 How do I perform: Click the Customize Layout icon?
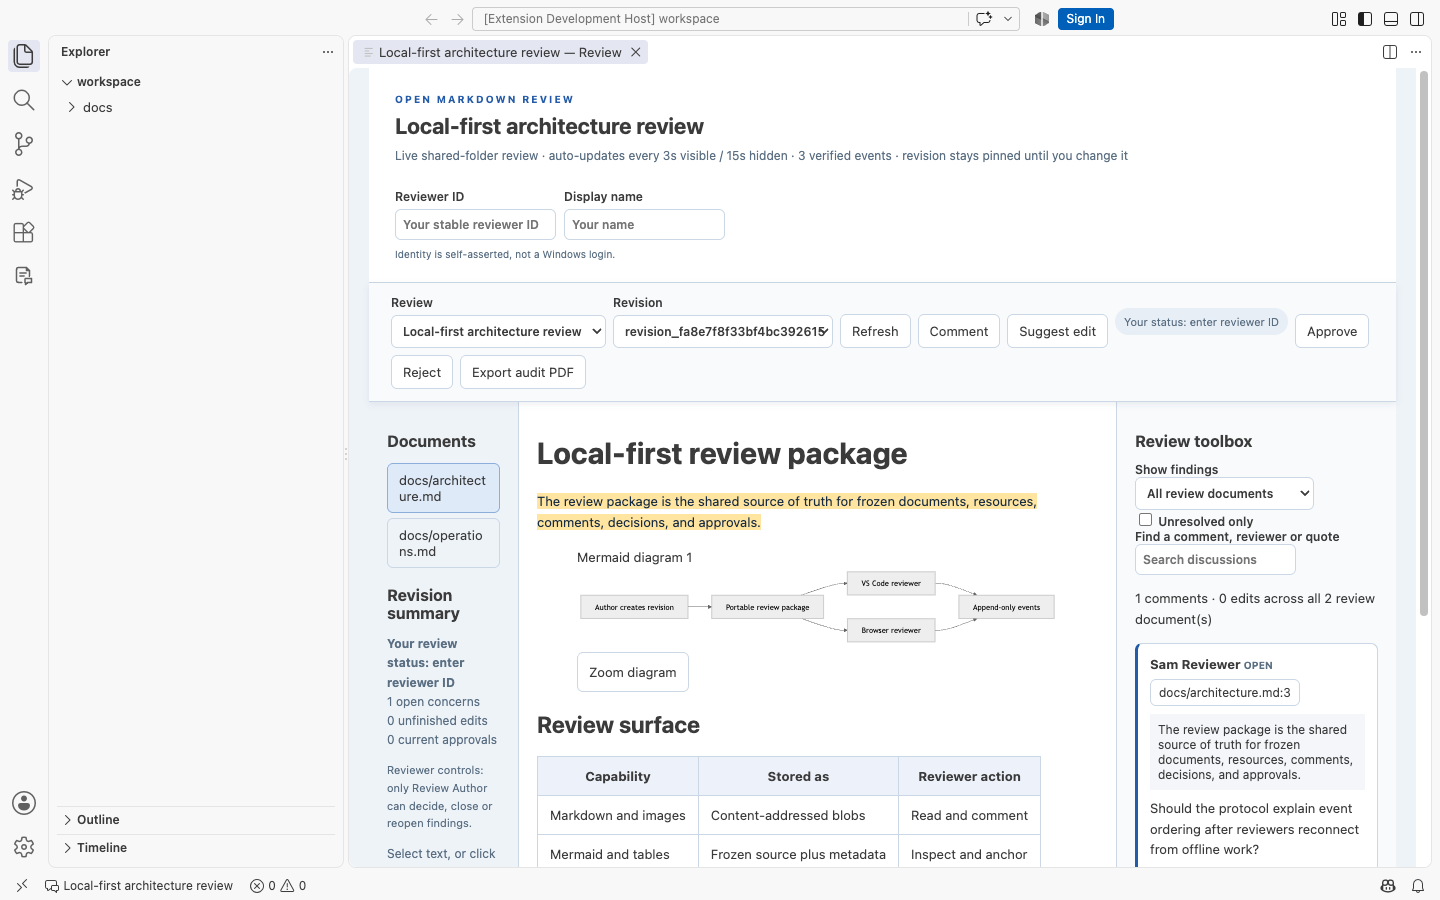coord(1339,19)
